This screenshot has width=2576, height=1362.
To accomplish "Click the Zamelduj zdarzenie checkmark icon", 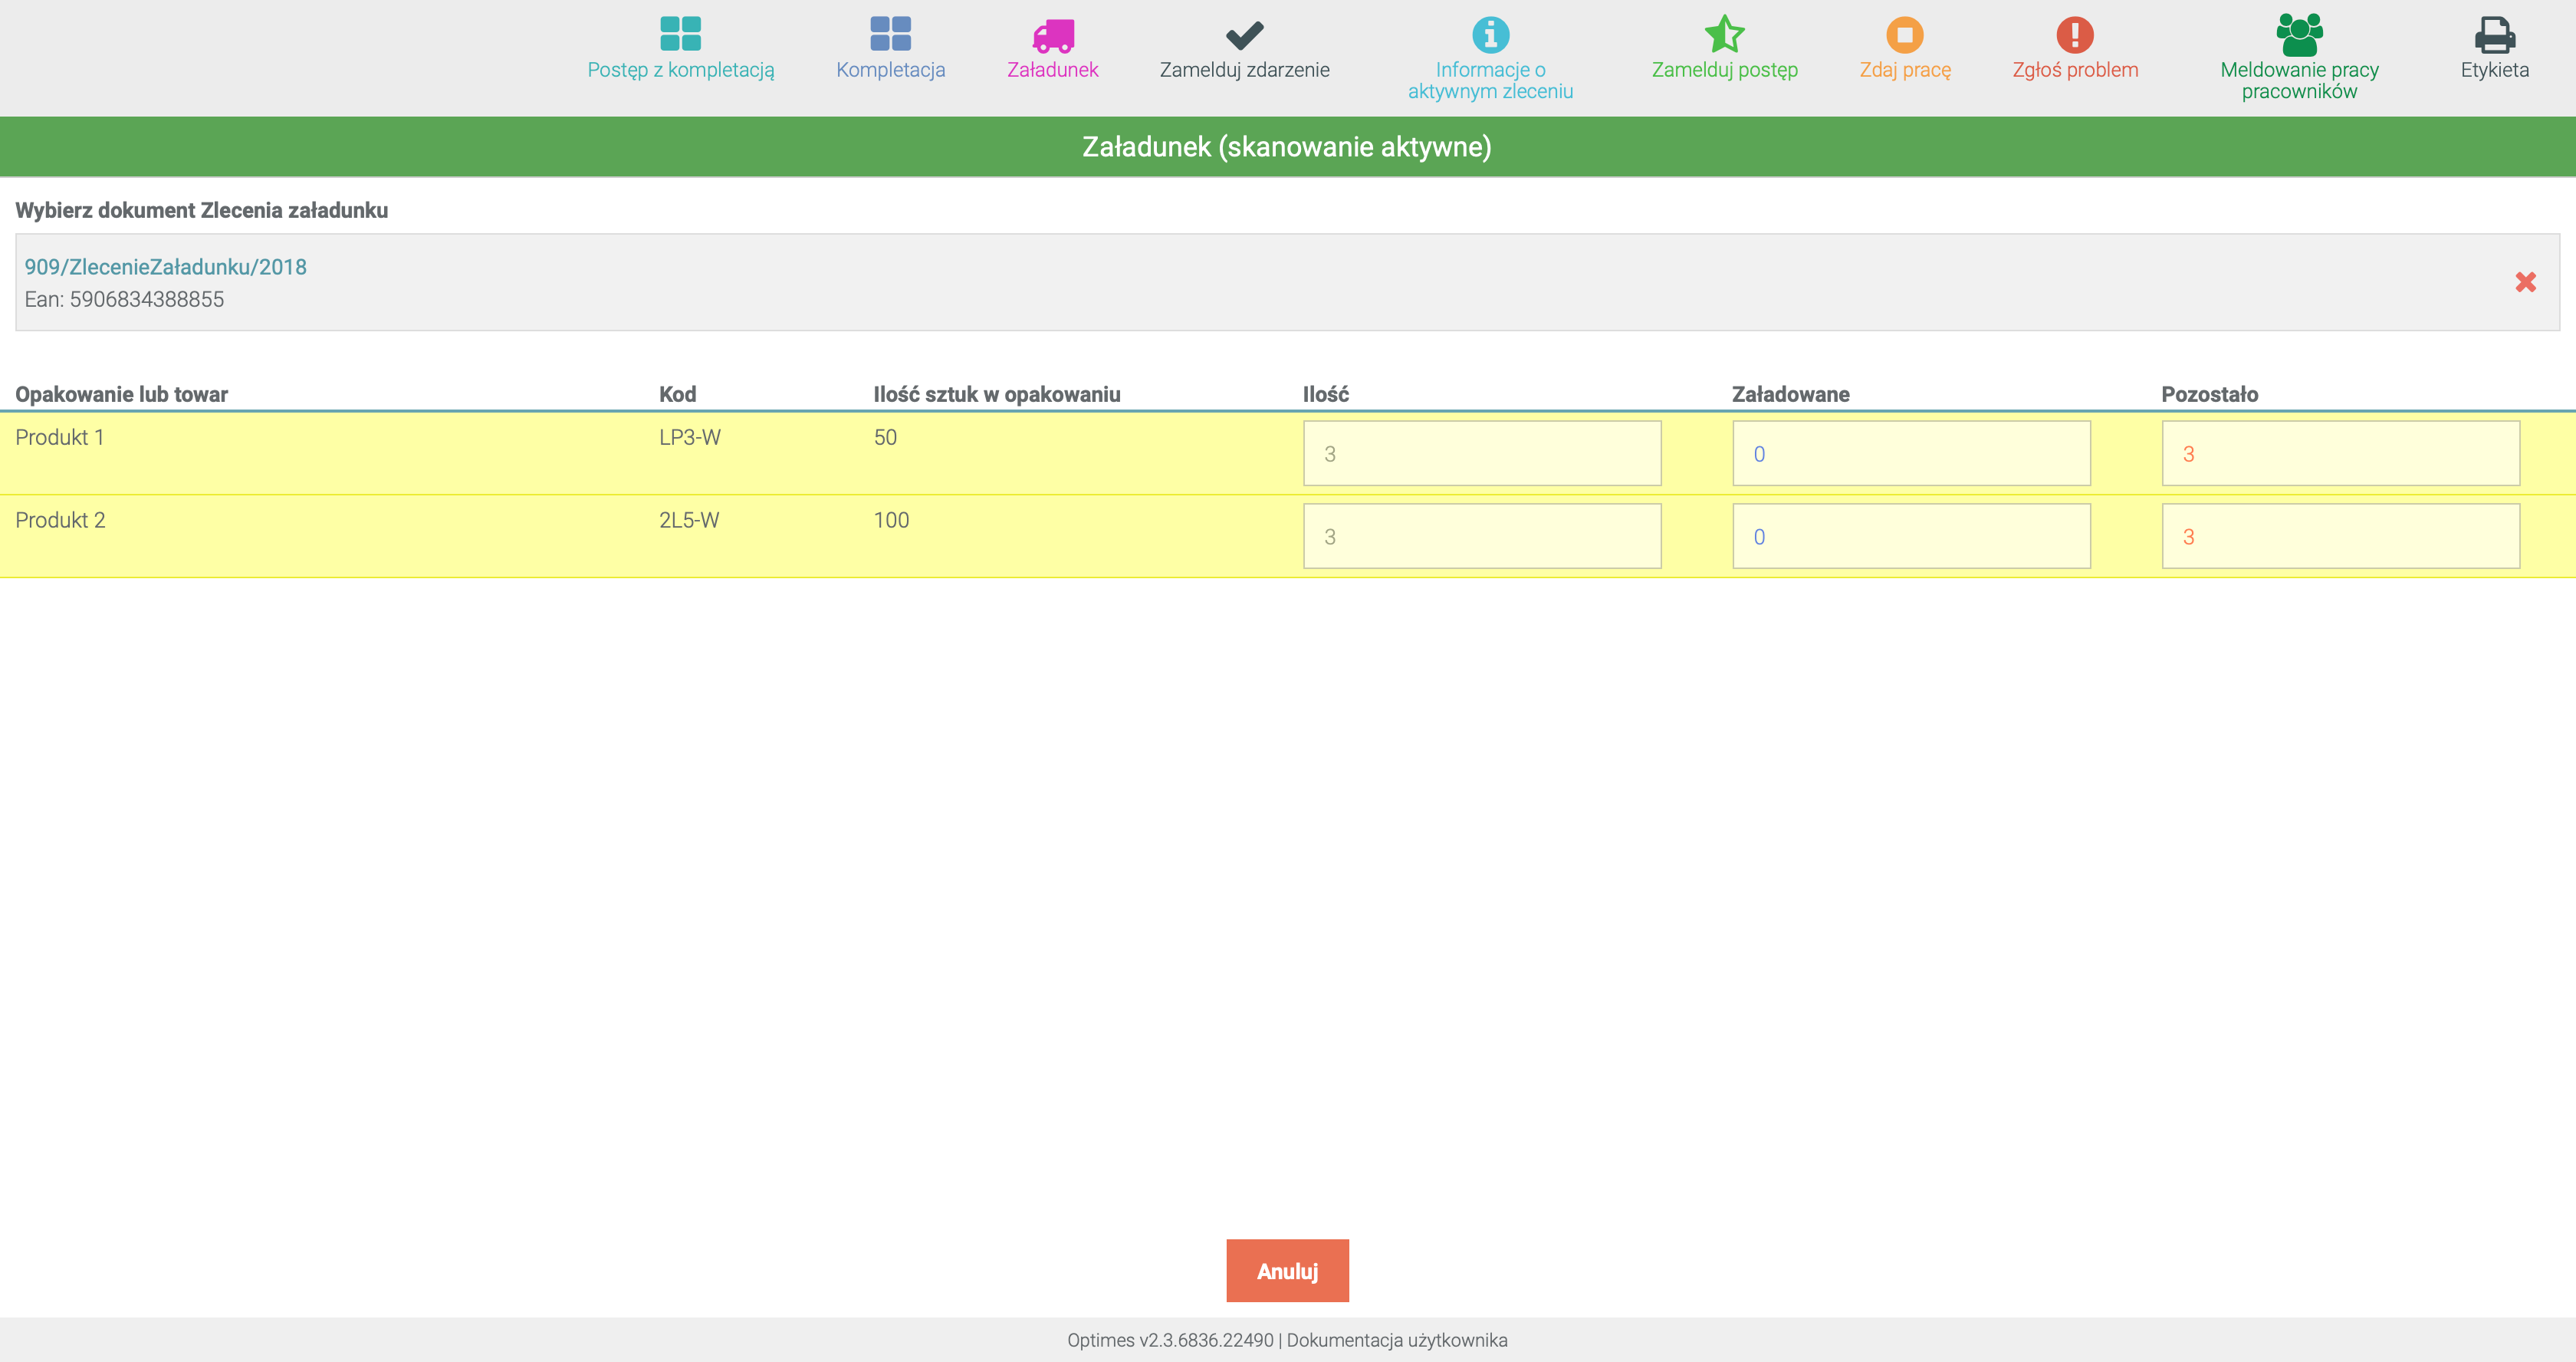I will coord(1245,35).
